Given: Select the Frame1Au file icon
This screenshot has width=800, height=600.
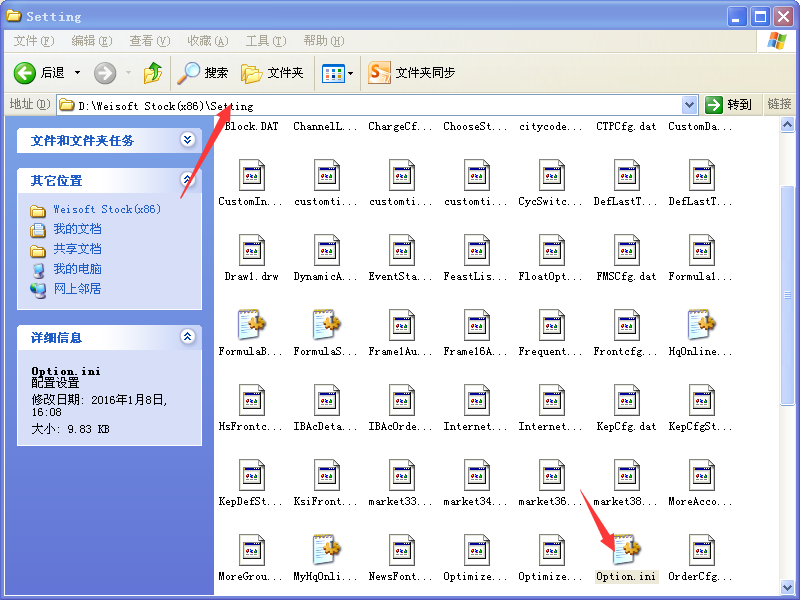Looking at the screenshot, I should pos(402,325).
